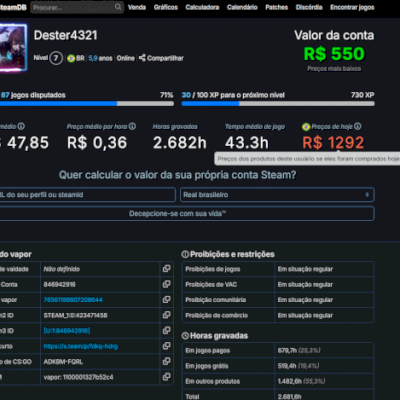Viewport: 400px width, 400px height.
Task: Click the 'Decepcione-se com sua vida' button
Action: (187, 214)
